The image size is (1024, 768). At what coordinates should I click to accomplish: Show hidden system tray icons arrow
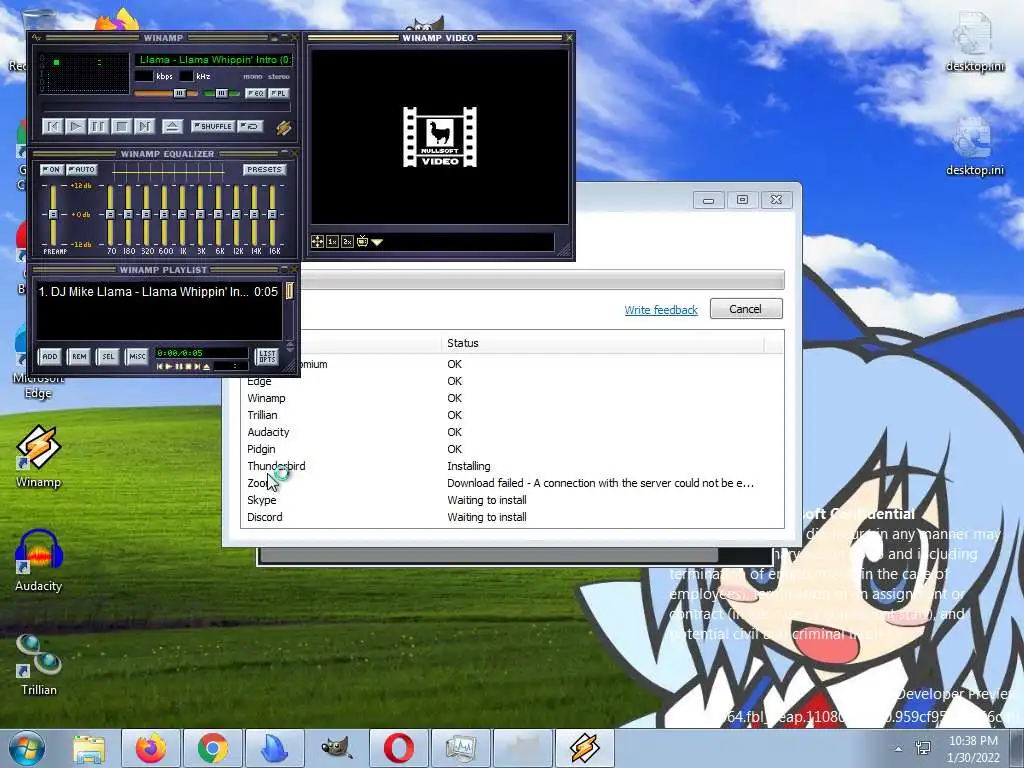tap(899, 749)
